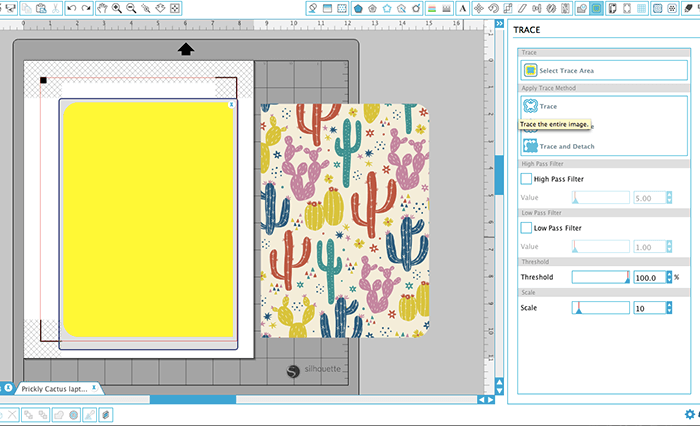The height and width of the screenshot is (426, 700).
Task: Click the Paste clipboard icon
Action: click(x=41, y=8)
